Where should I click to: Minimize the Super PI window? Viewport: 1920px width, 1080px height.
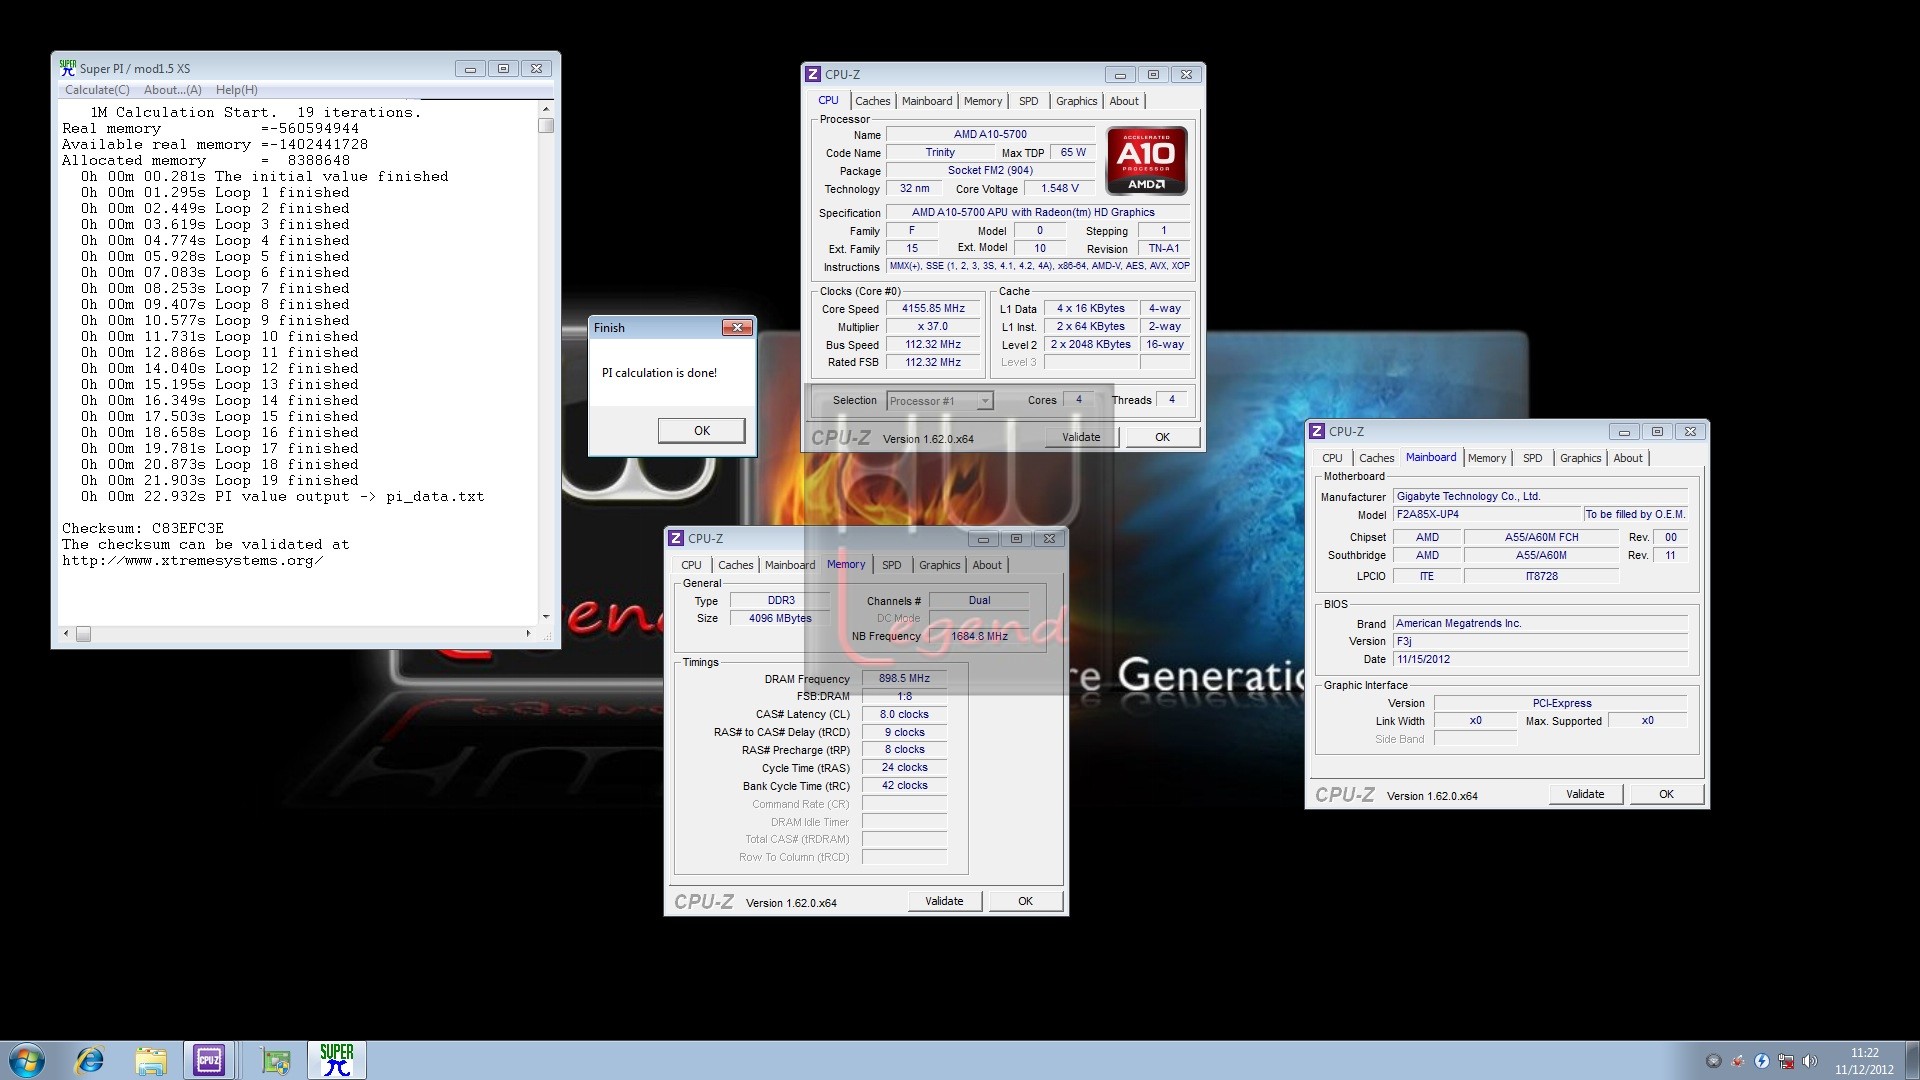pyautogui.click(x=470, y=69)
